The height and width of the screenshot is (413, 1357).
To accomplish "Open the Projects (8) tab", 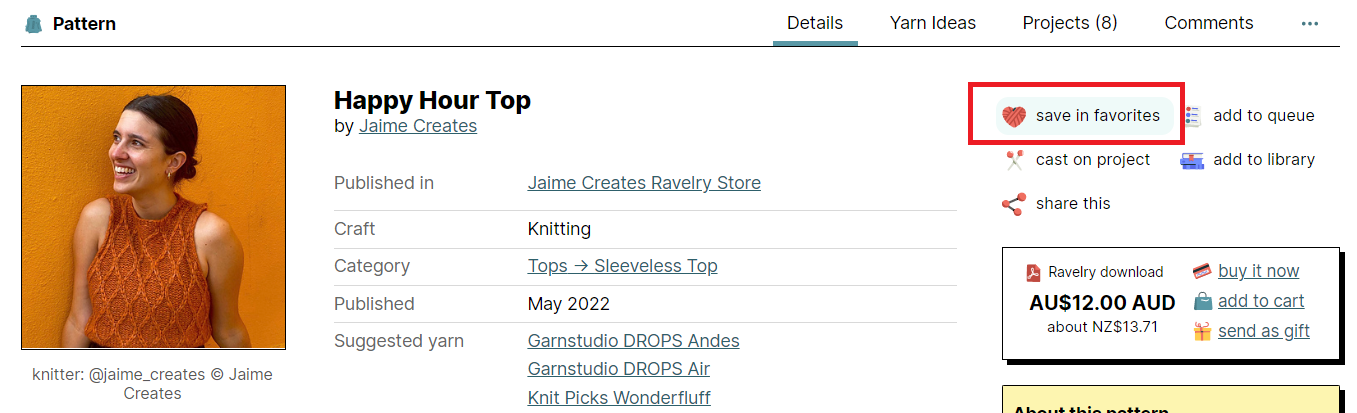I will click(x=1069, y=23).
